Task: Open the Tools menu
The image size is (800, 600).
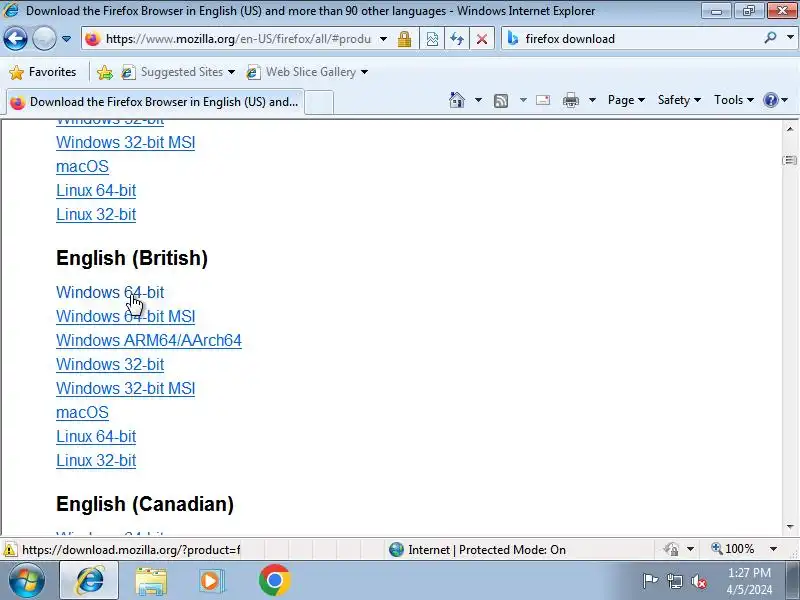Action: [x=734, y=100]
